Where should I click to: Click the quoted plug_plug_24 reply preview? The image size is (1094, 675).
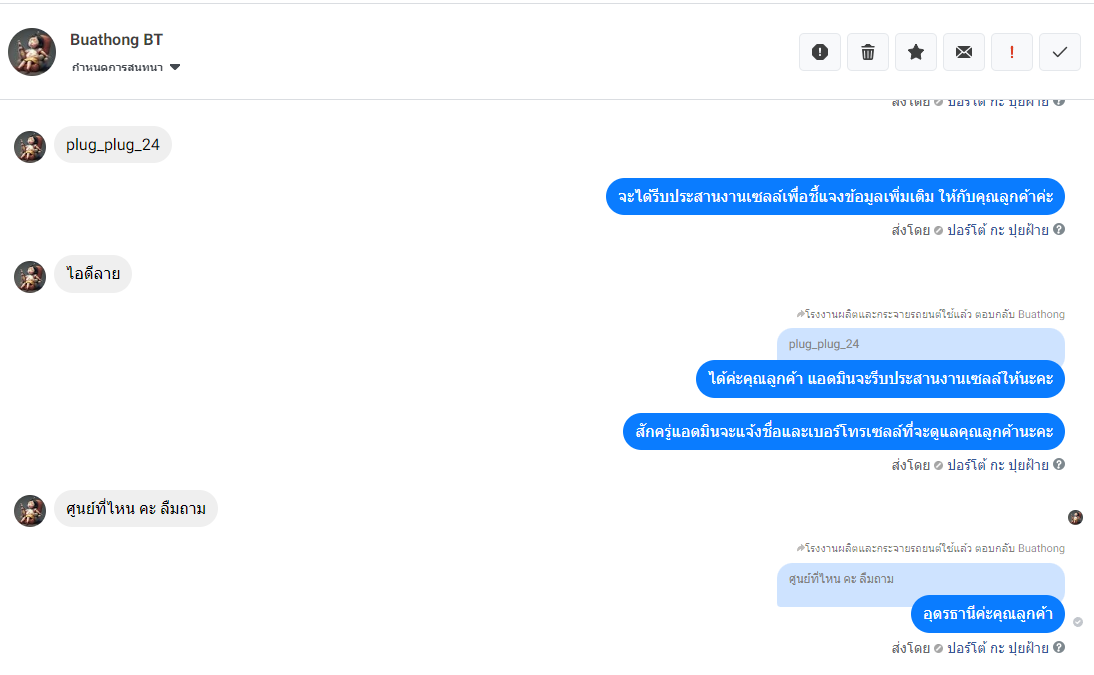click(x=920, y=344)
